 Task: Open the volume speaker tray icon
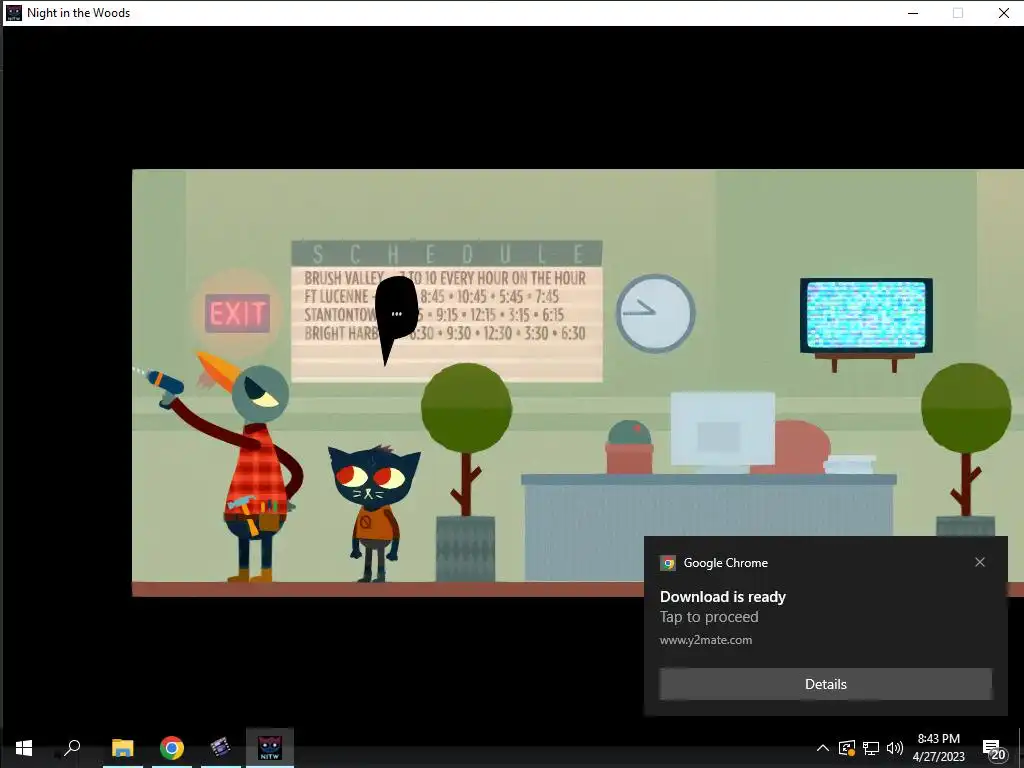[x=895, y=748]
